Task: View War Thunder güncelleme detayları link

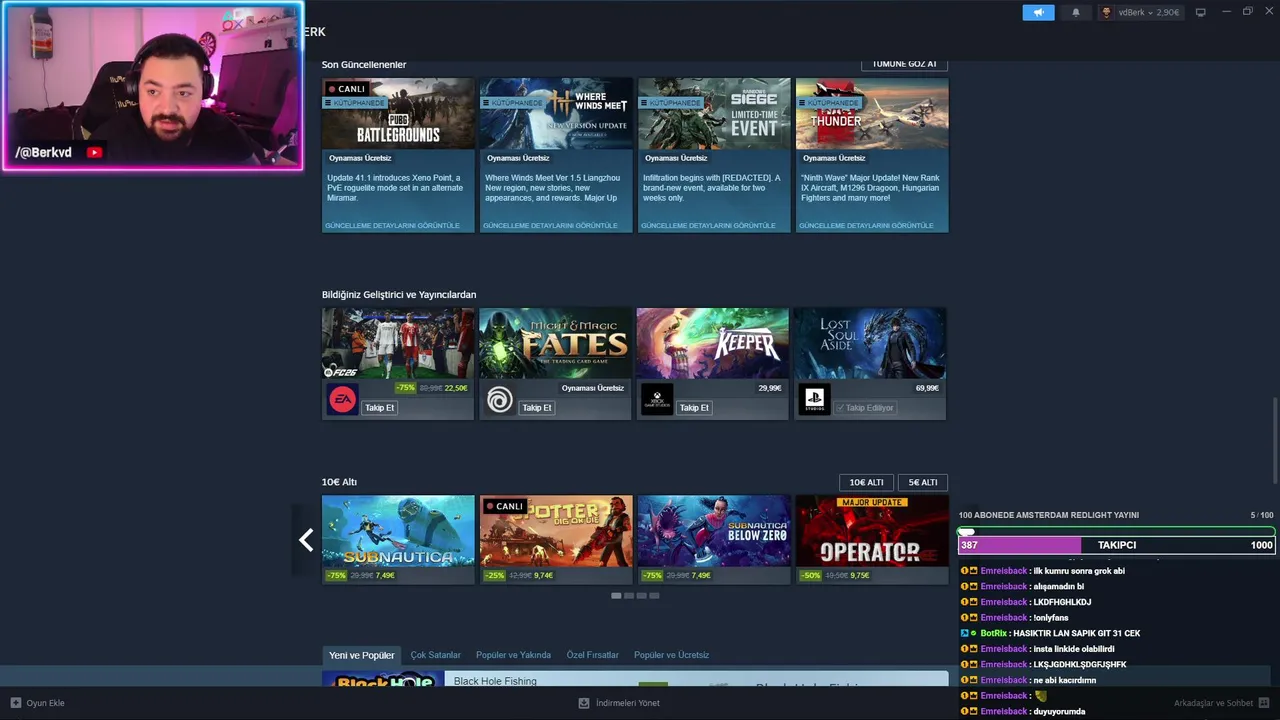Action: coord(866,226)
